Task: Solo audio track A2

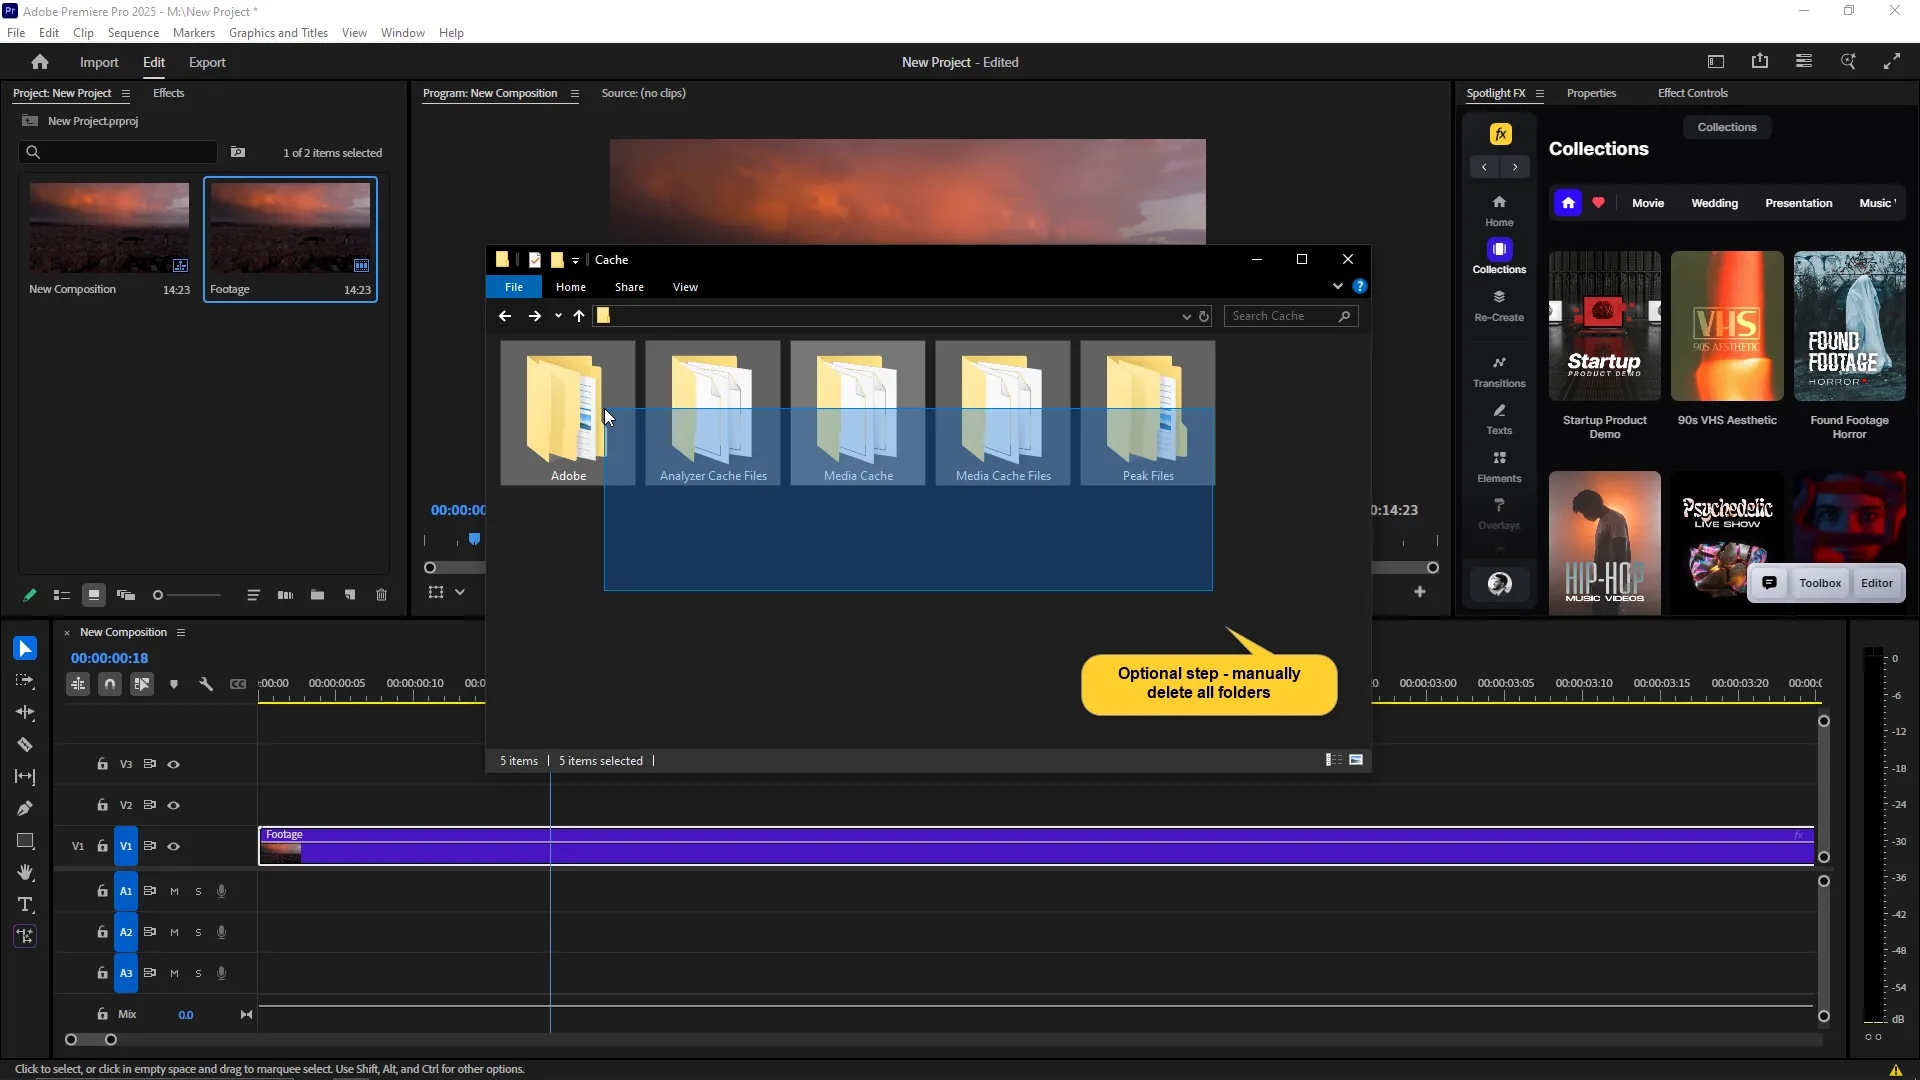Action: 198,932
